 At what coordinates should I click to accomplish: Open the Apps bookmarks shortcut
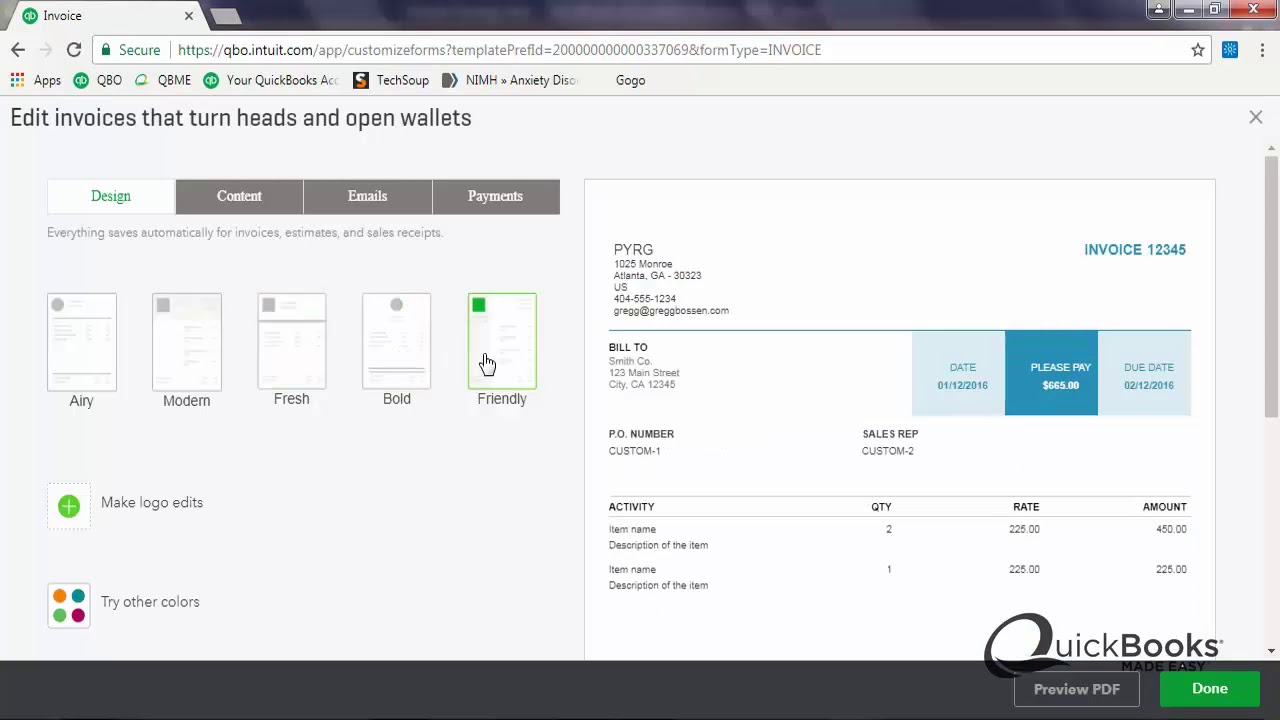tap(35, 80)
